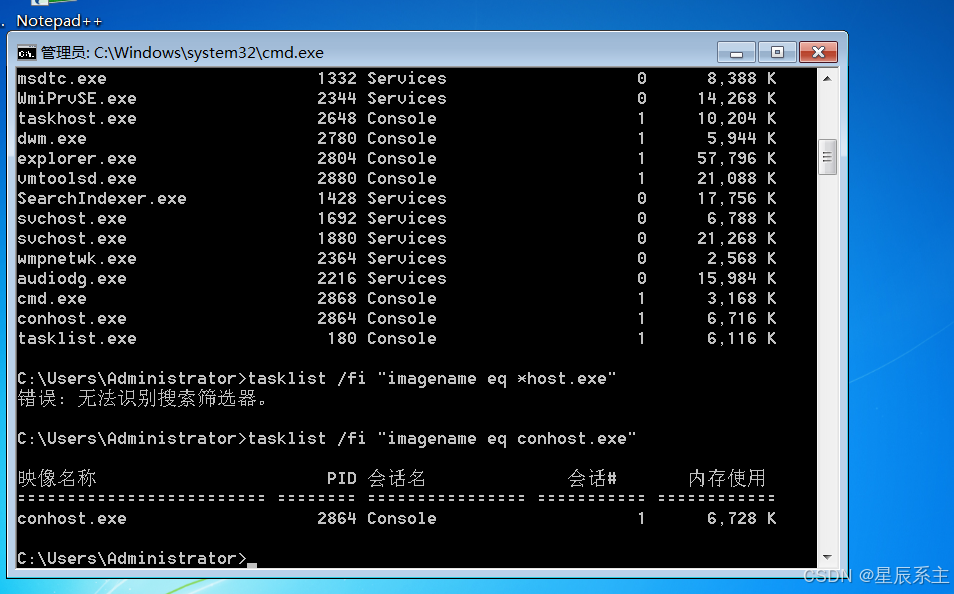
Task: Click conhost.exe in the filtered result
Action: pos(72,519)
